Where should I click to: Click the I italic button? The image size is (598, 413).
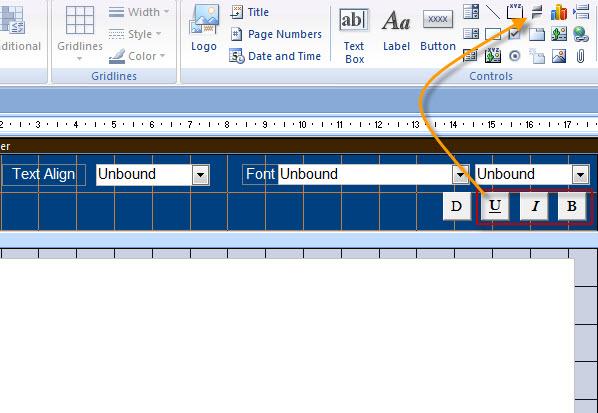tap(534, 206)
